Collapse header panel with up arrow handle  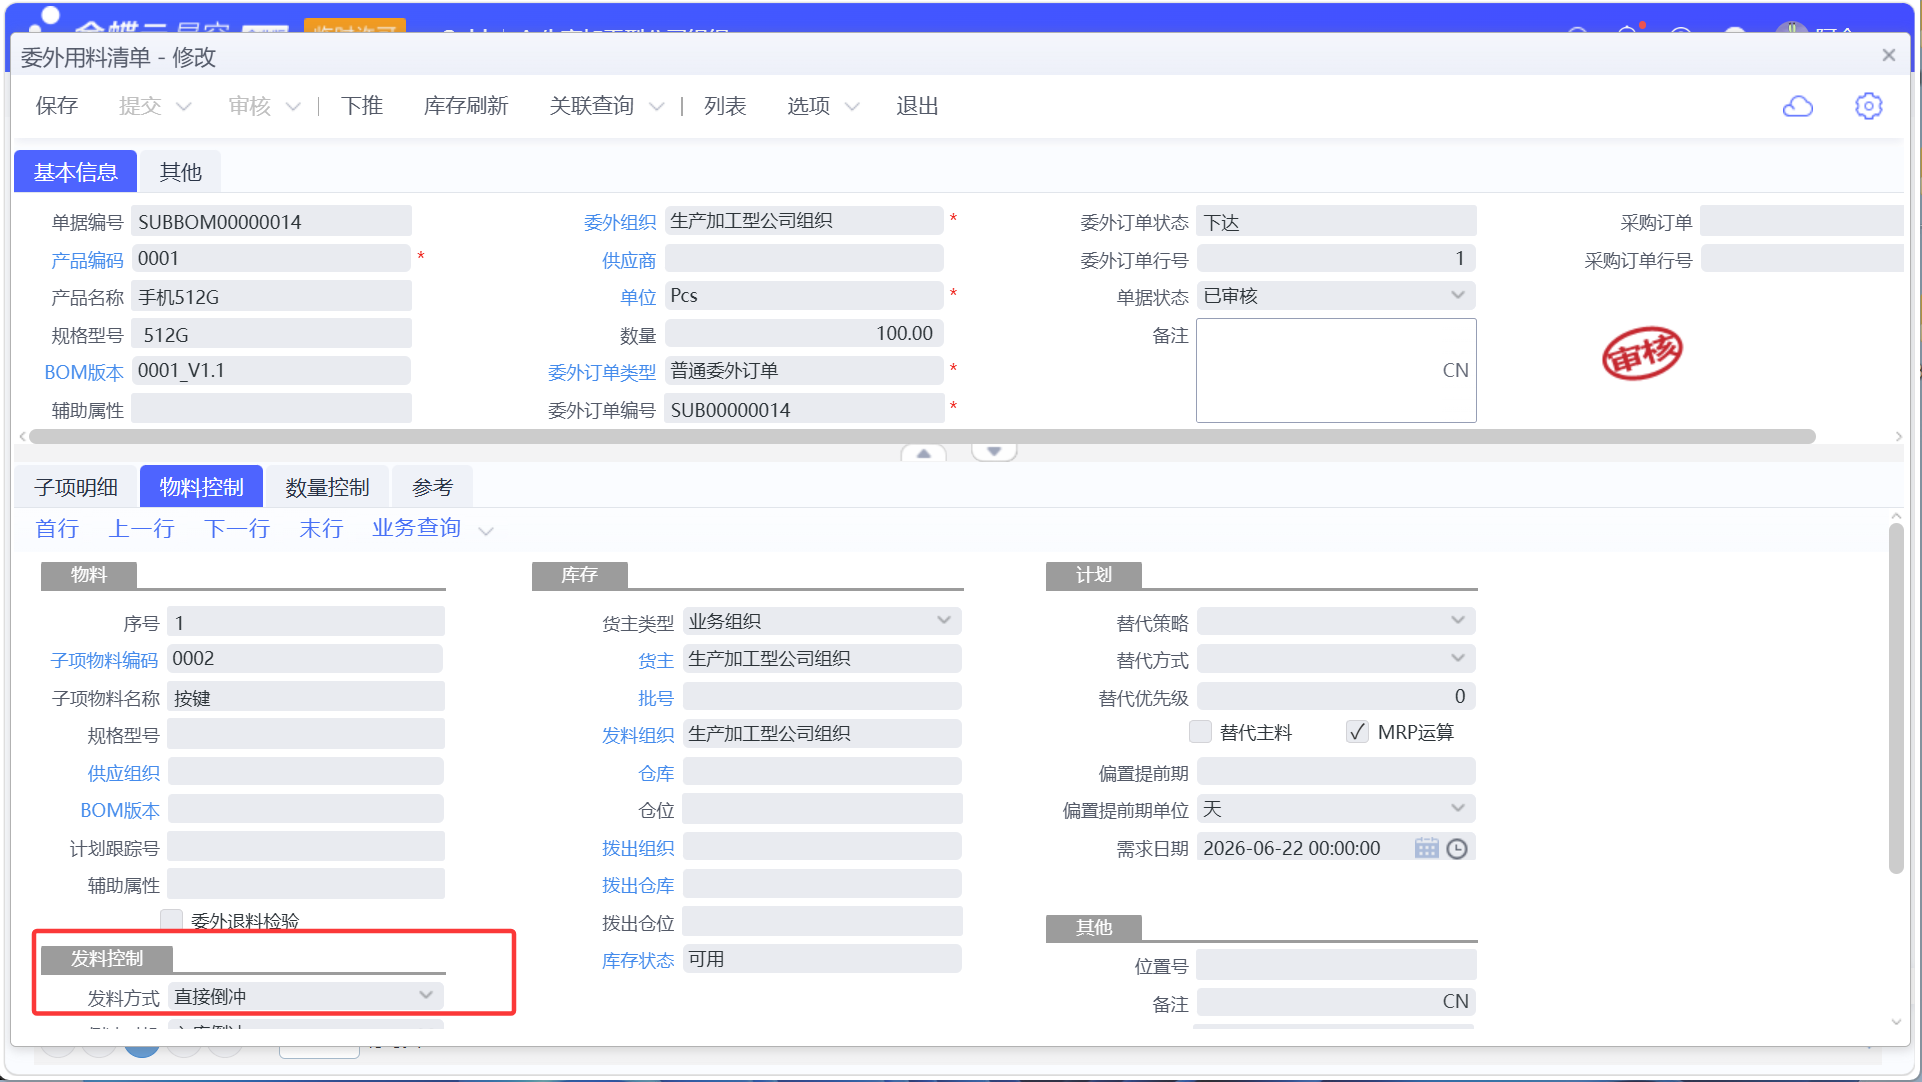pyautogui.click(x=924, y=453)
